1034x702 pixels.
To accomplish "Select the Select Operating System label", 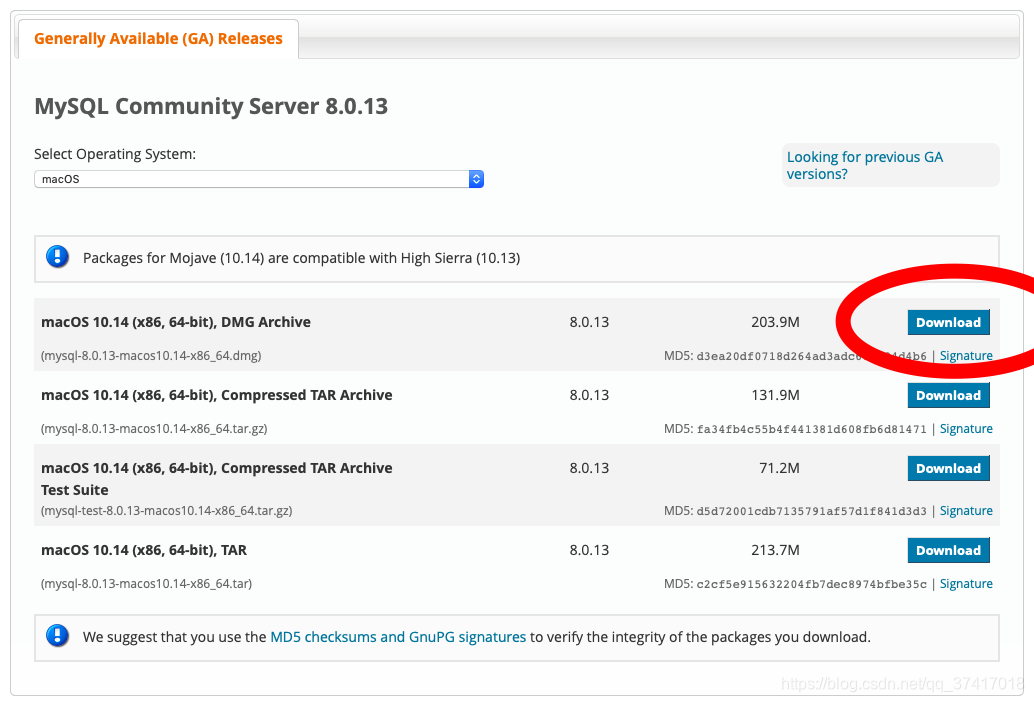I will (x=115, y=154).
